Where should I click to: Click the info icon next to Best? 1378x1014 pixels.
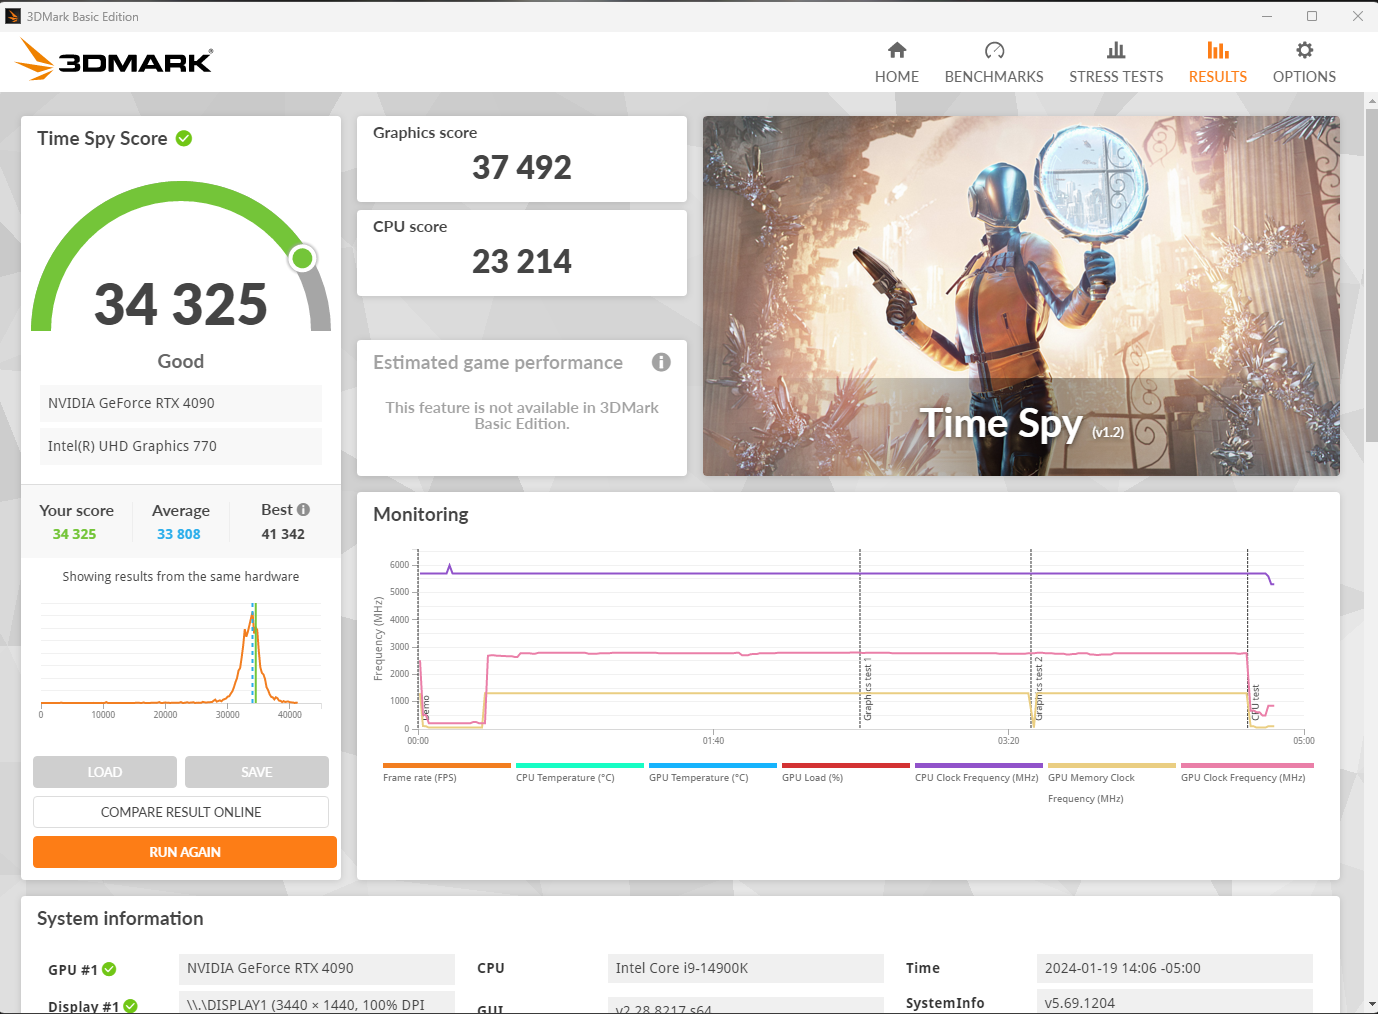(303, 510)
